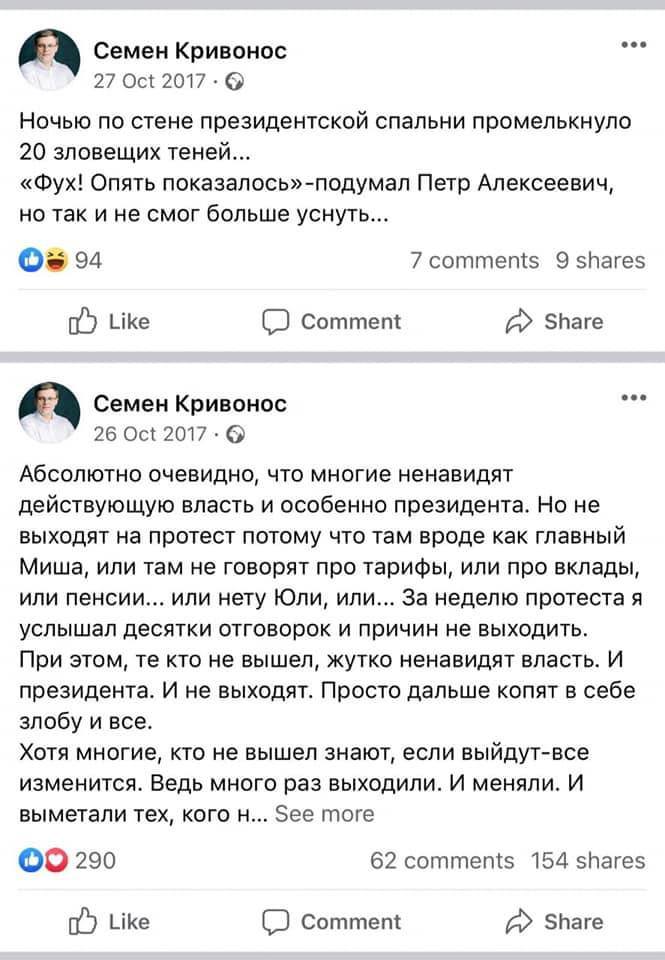This screenshot has height=960, width=665.
Task: Open the three-dot options menu on the top post
Action: pos(632,42)
